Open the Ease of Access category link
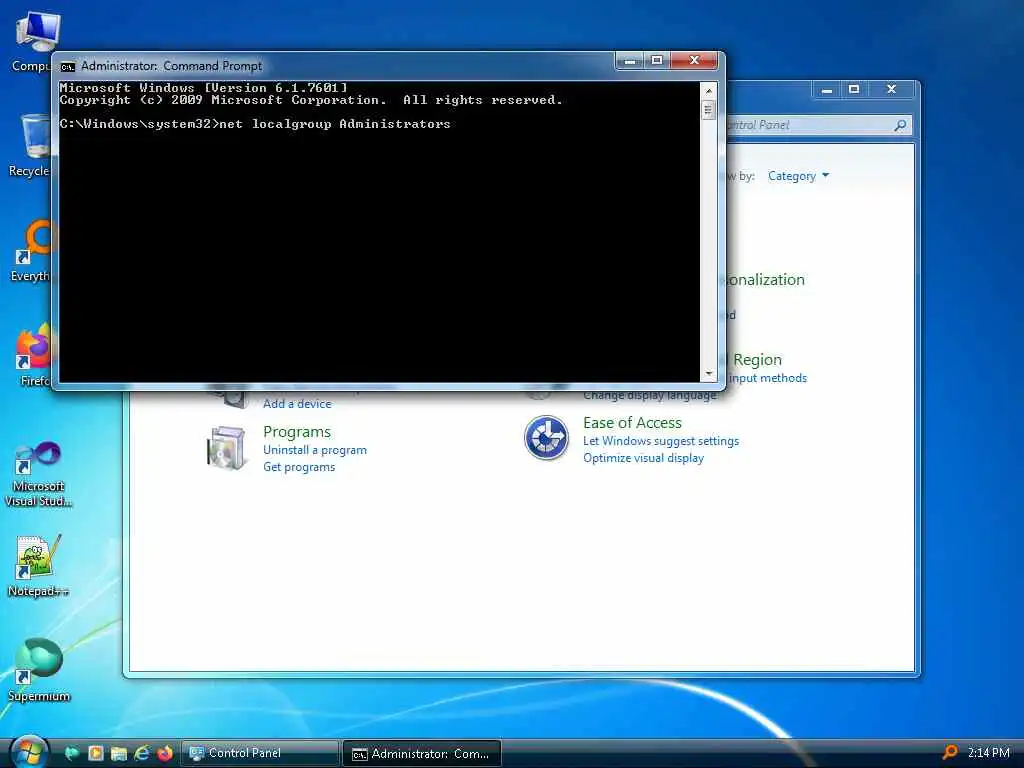The height and width of the screenshot is (768, 1024). click(632, 423)
